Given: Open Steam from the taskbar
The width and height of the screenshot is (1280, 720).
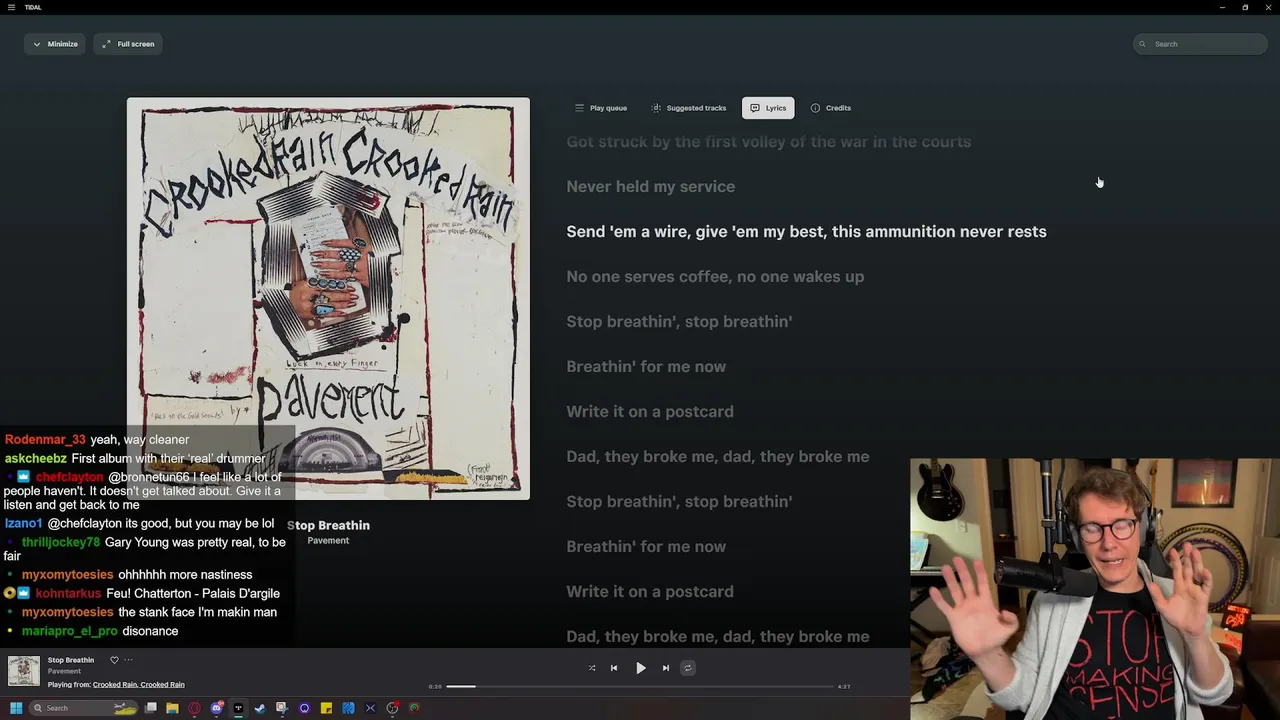Looking at the screenshot, I should 260,708.
